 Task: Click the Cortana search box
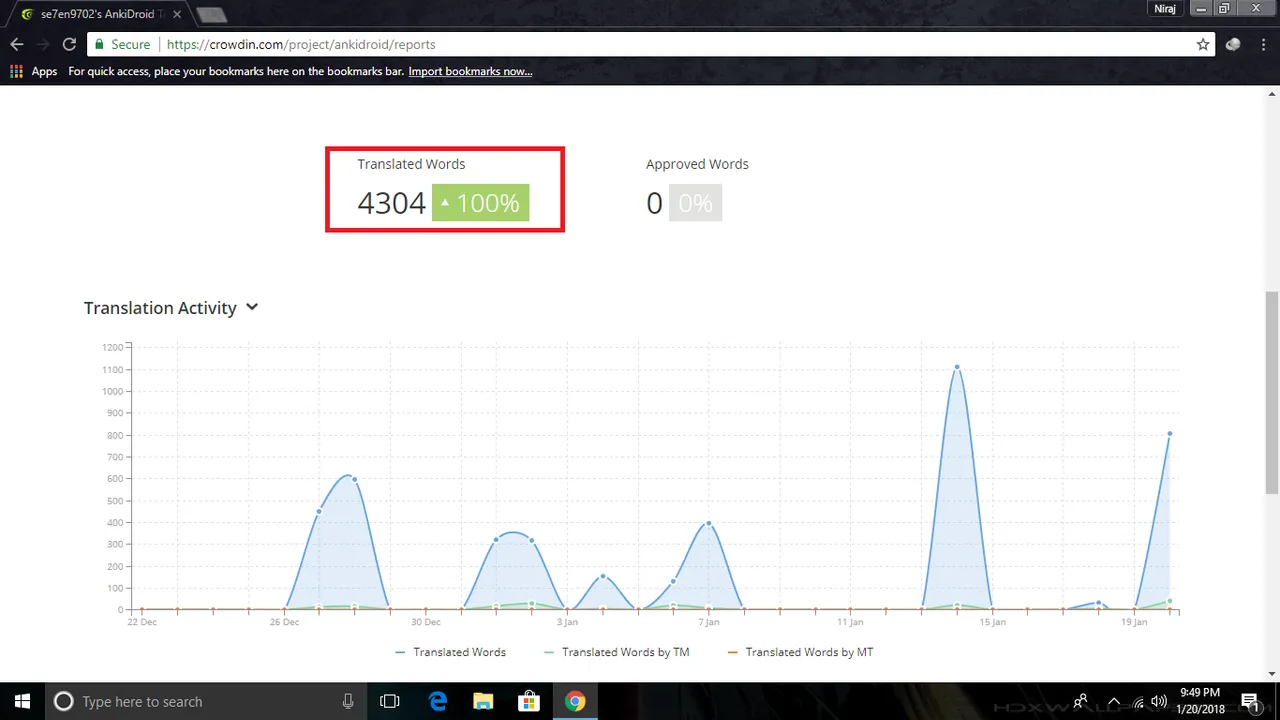tap(205, 701)
